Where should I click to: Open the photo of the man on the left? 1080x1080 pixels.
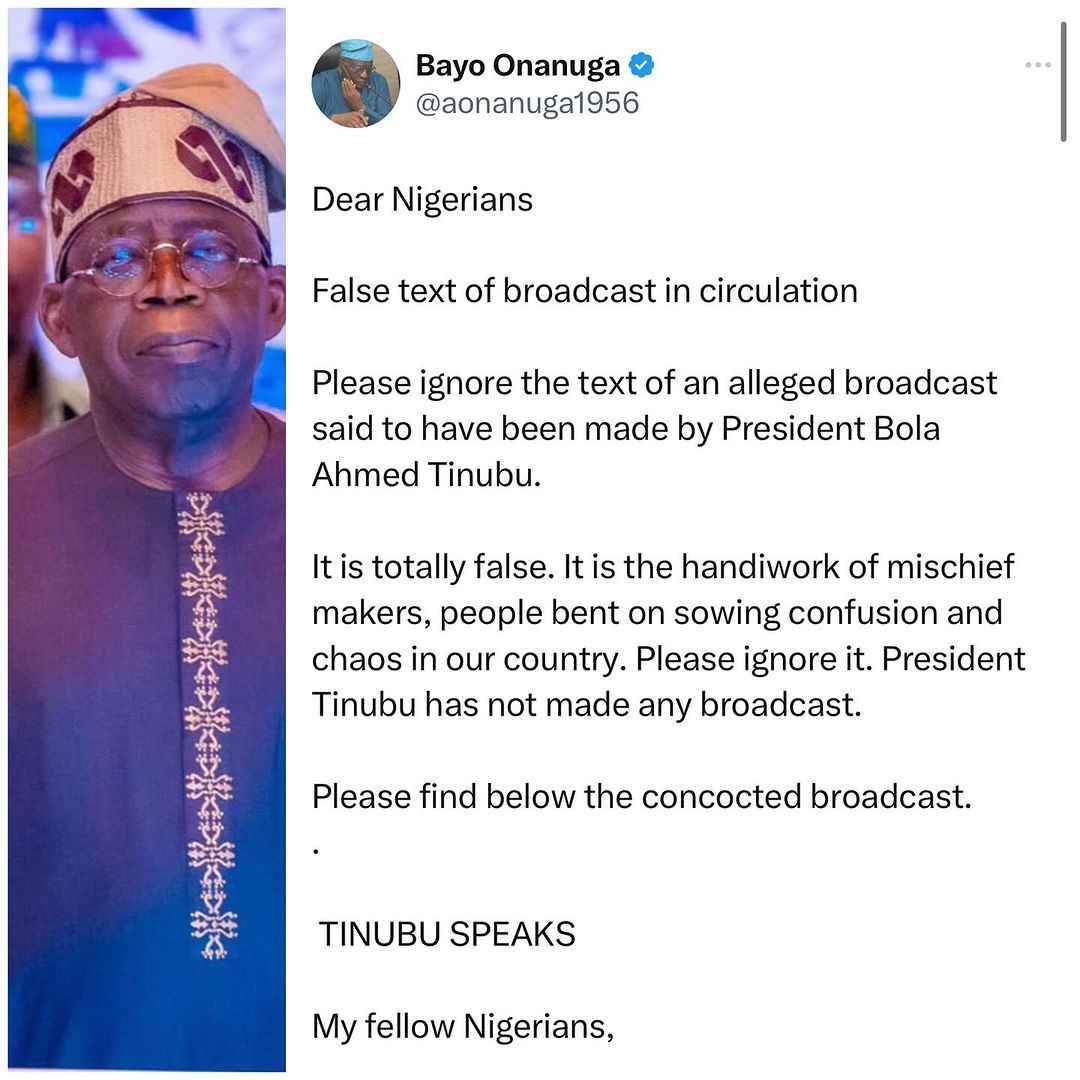(x=147, y=539)
